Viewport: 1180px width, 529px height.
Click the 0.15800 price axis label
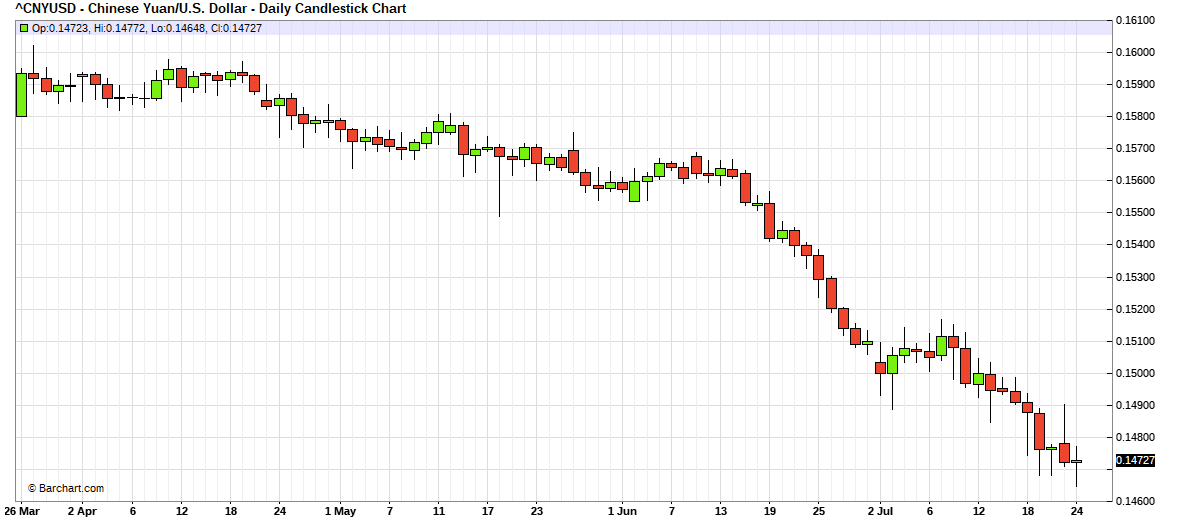[x=1134, y=117]
